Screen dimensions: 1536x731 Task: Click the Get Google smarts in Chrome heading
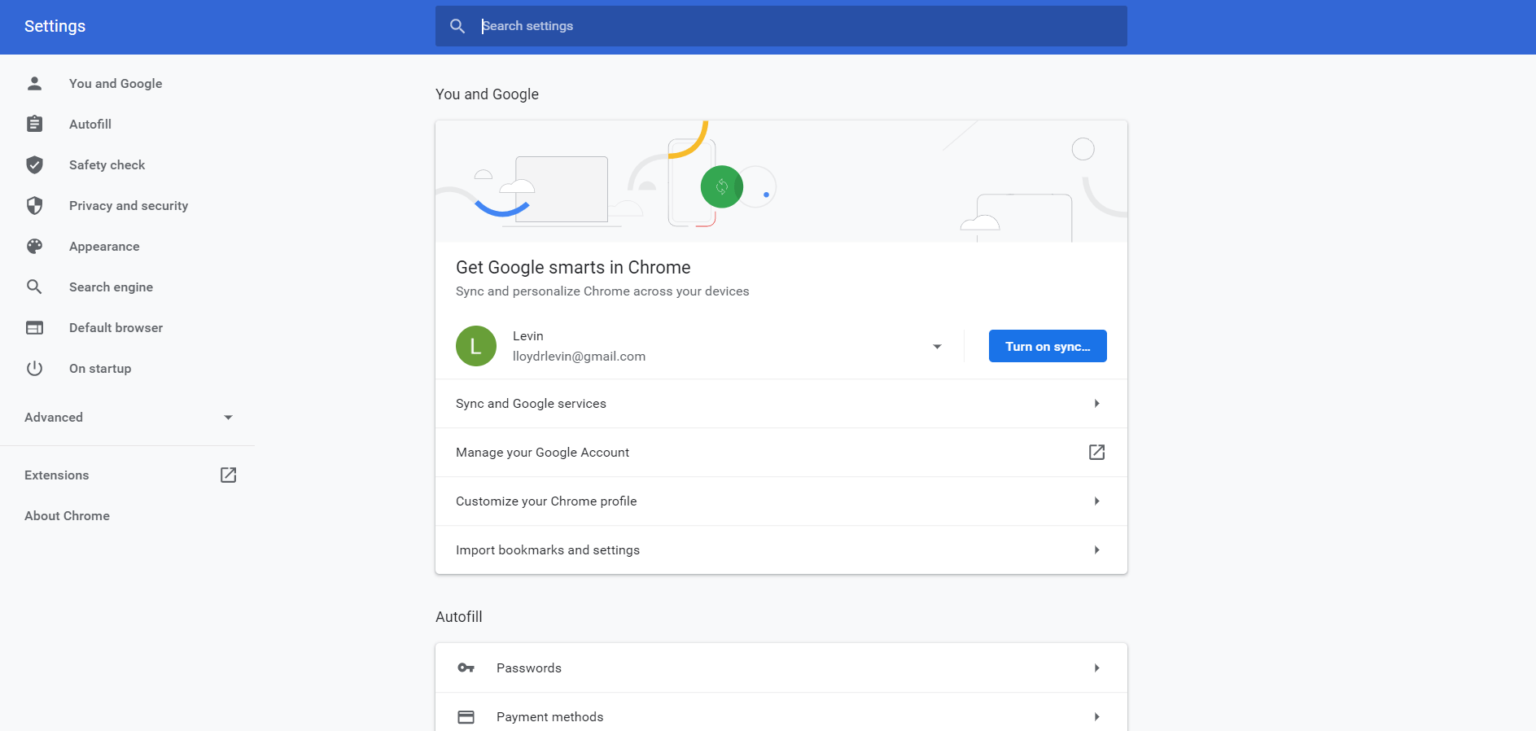(573, 267)
